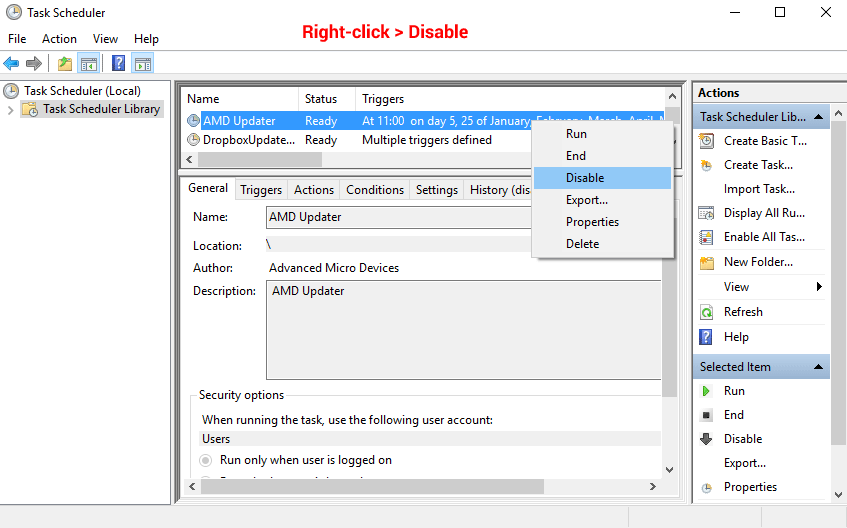Click the task Name field showing AMD Updater
The width and height of the screenshot is (847, 528).
coord(399,217)
